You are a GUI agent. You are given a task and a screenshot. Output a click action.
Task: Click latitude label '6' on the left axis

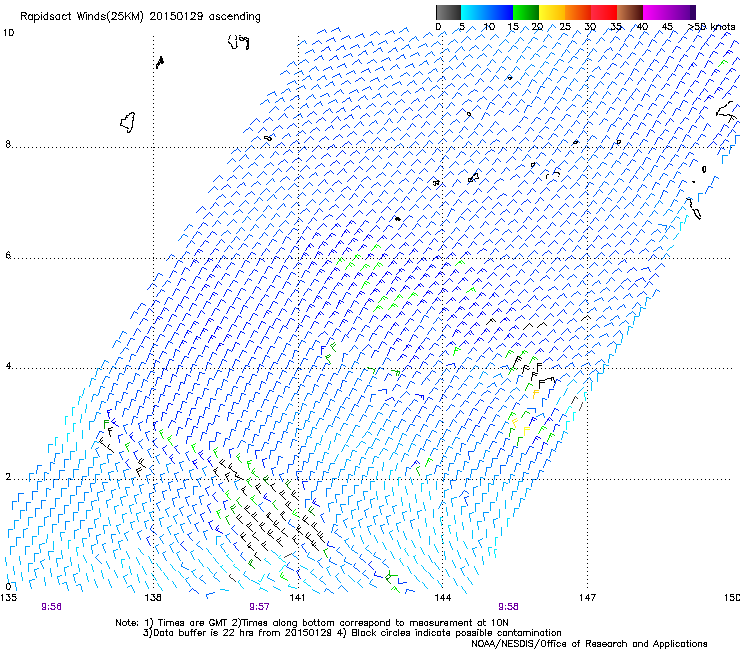[x=8, y=255]
